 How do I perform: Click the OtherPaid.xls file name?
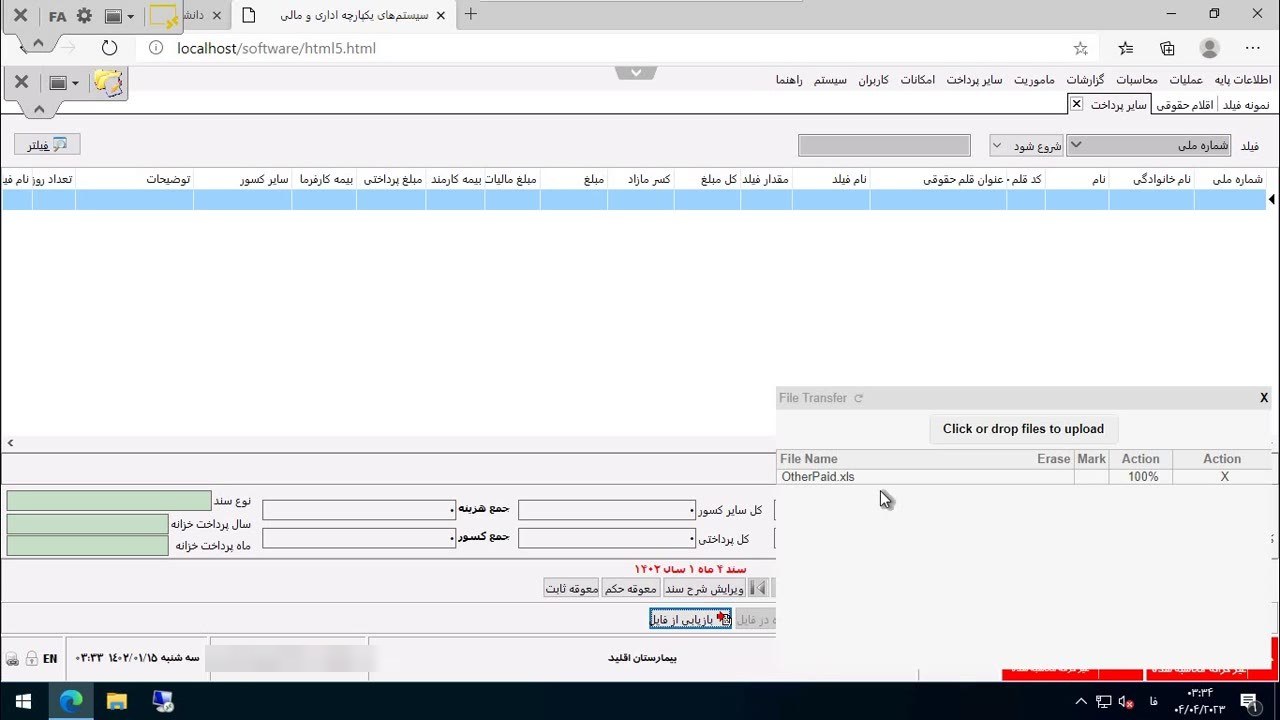click(x=818, y=477)
